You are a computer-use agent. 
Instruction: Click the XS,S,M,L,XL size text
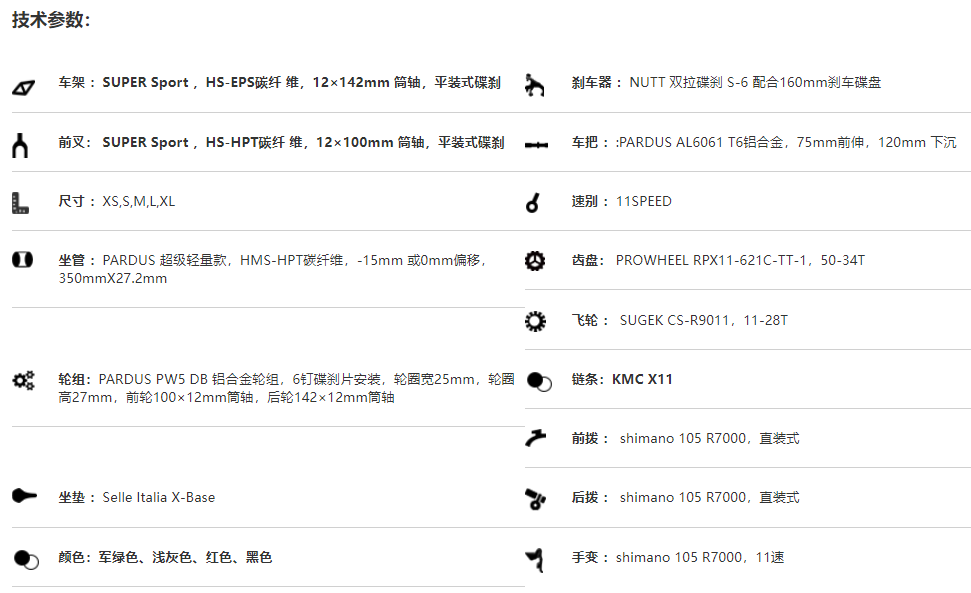[x=139, y=201]
